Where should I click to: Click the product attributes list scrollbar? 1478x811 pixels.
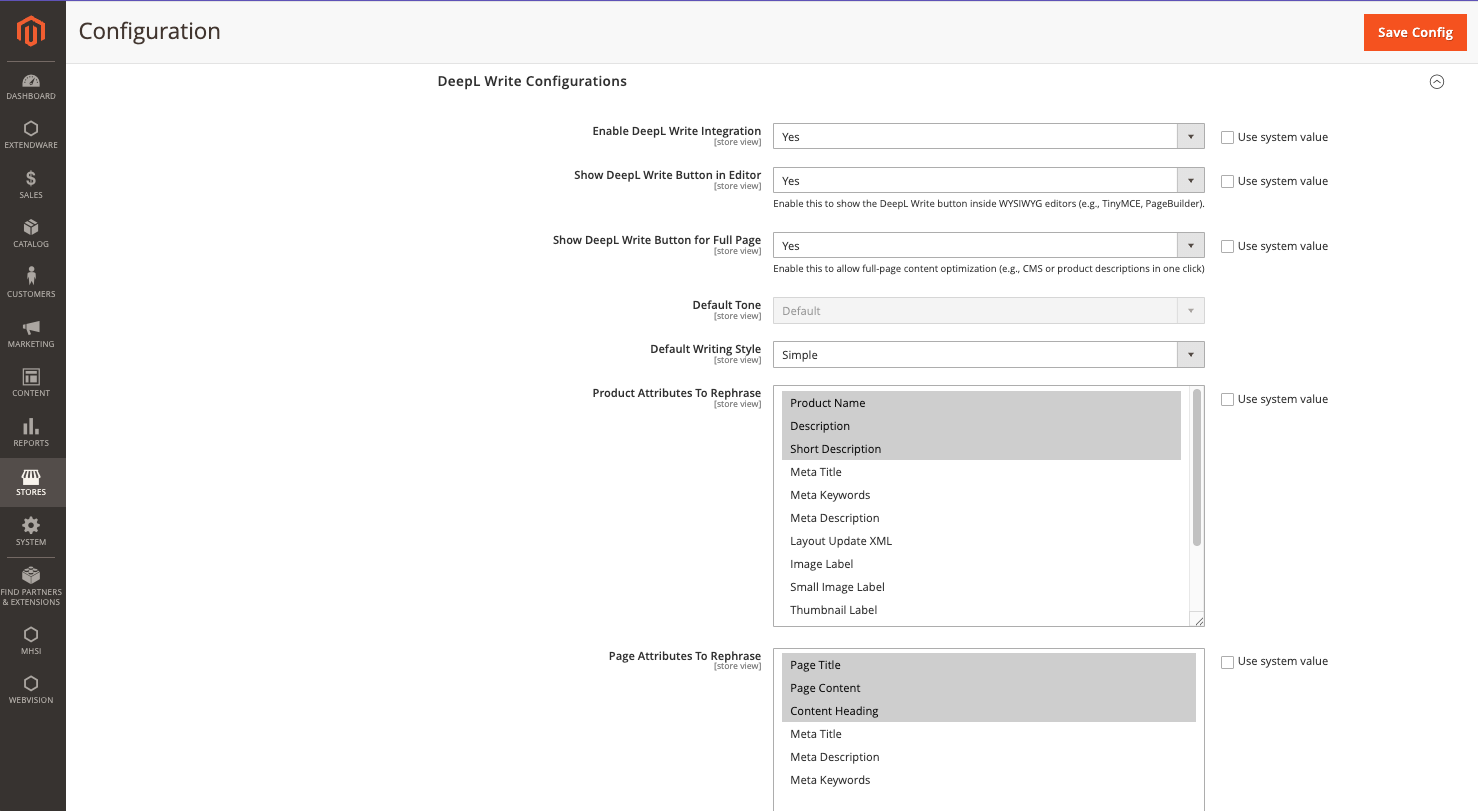pos(1197,468)
